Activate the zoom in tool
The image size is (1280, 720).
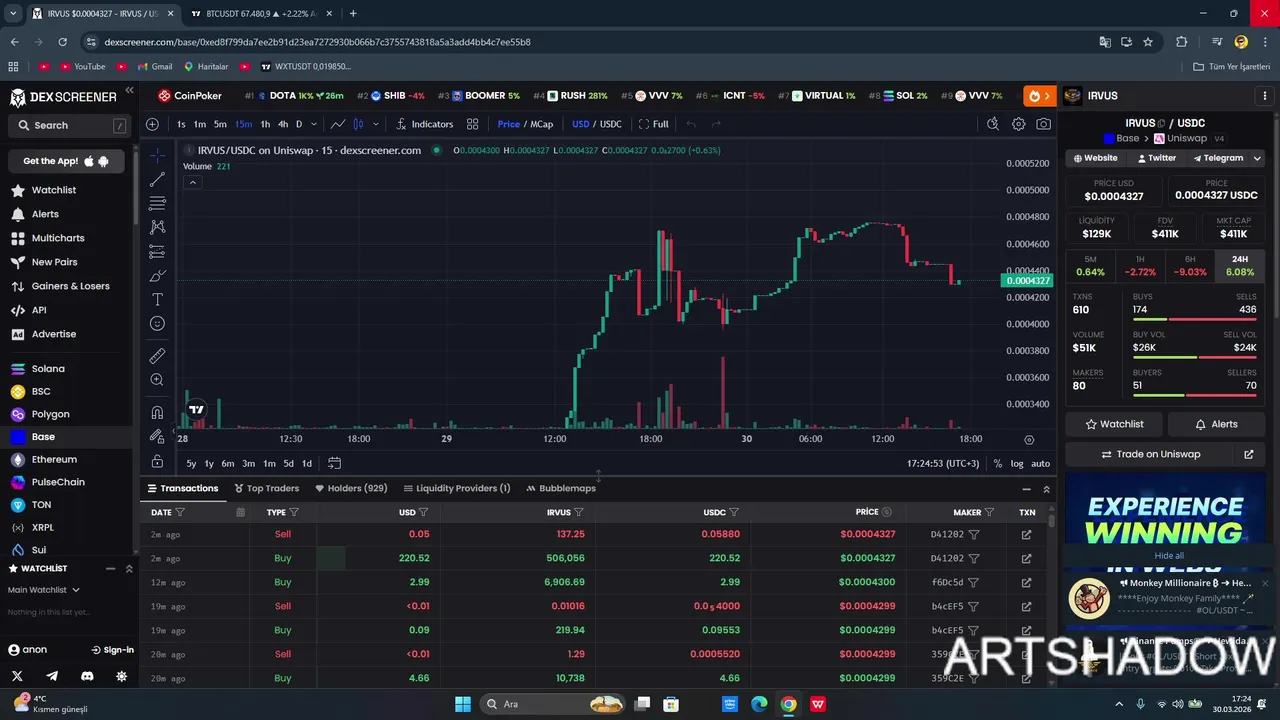pos(157,380)
